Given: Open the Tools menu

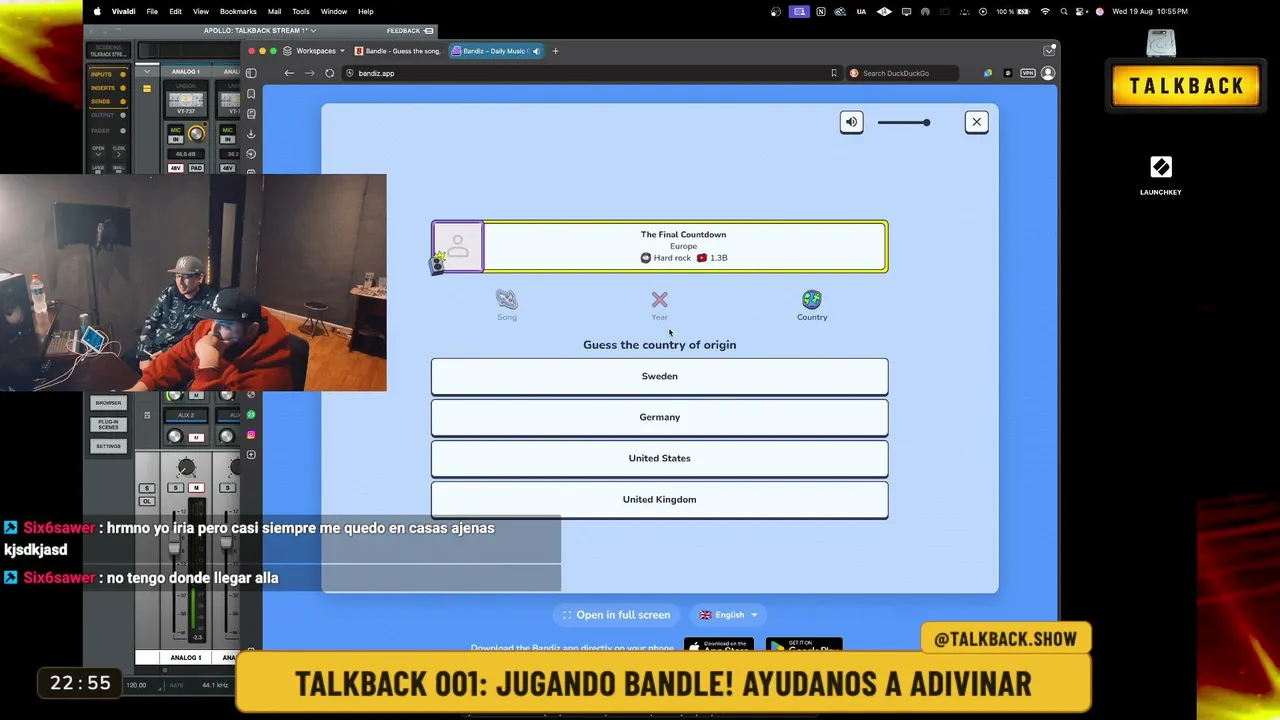Looking at the screenshot, I should pyautogui.click(x=301, y=11).
